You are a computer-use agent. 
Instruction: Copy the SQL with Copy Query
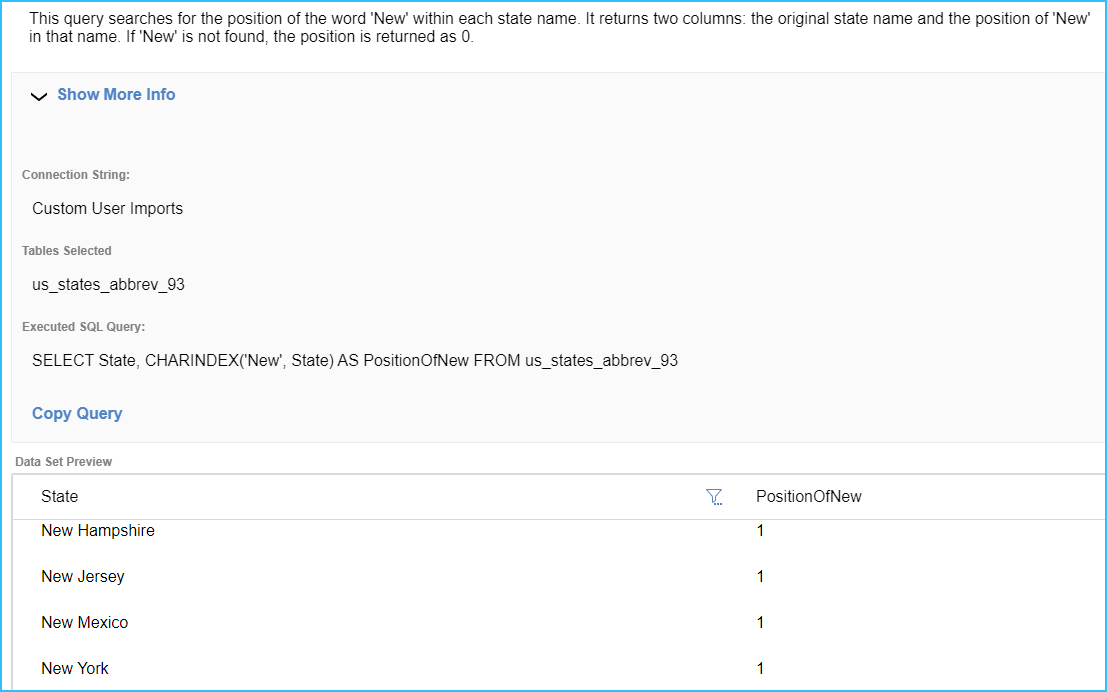tap(77, 413)
